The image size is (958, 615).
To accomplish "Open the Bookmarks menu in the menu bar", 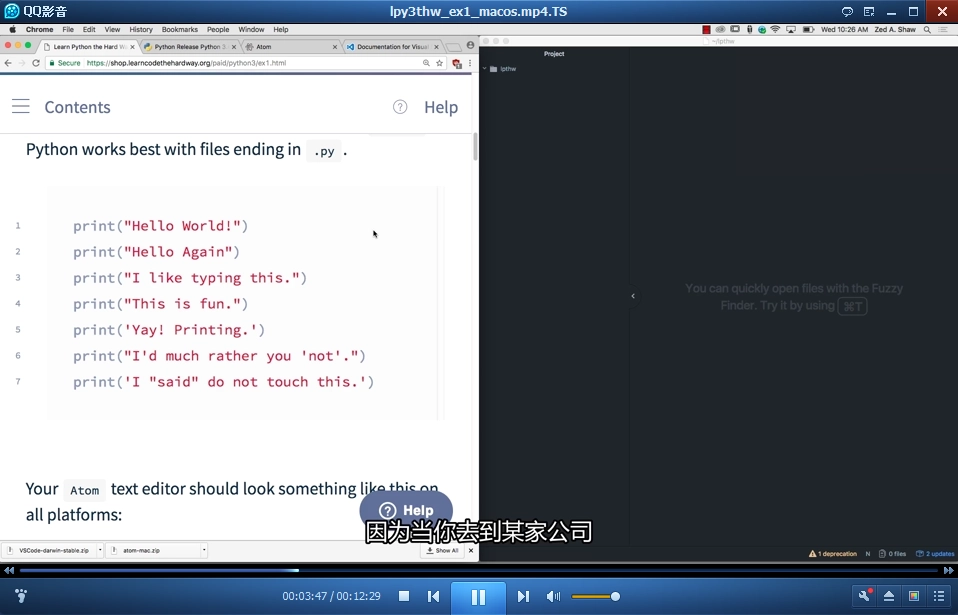I will click(x=180, y=30).
